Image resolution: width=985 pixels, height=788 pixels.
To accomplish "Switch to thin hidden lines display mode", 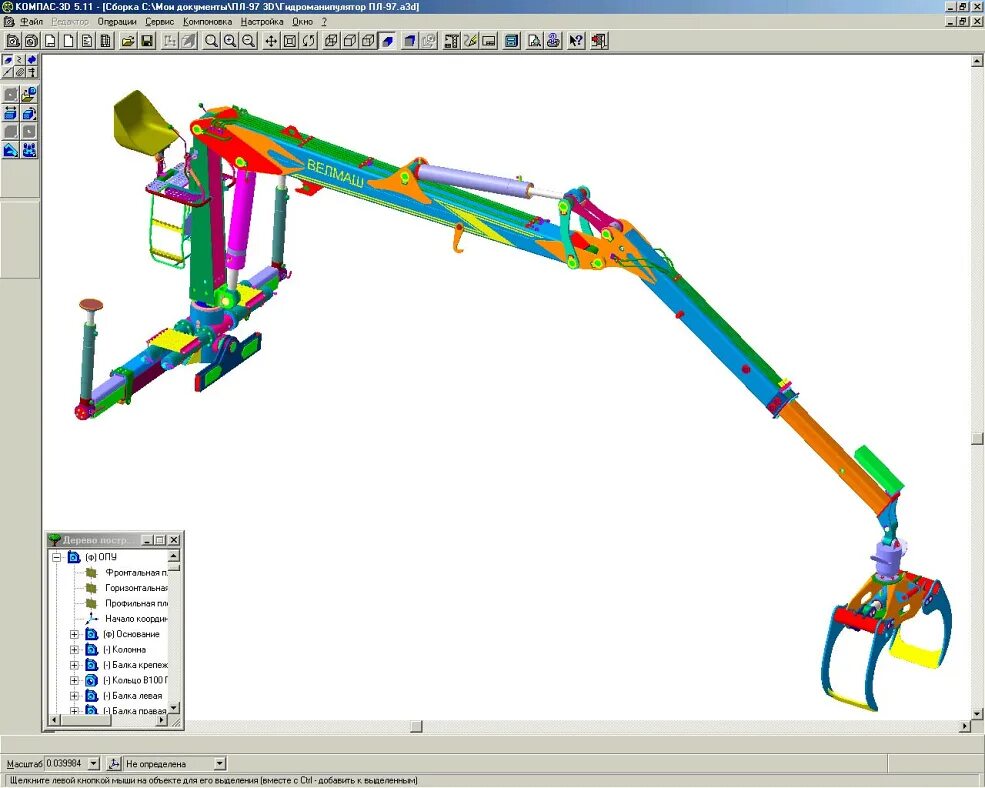I will pyautogui.click(x=369, y=41).
